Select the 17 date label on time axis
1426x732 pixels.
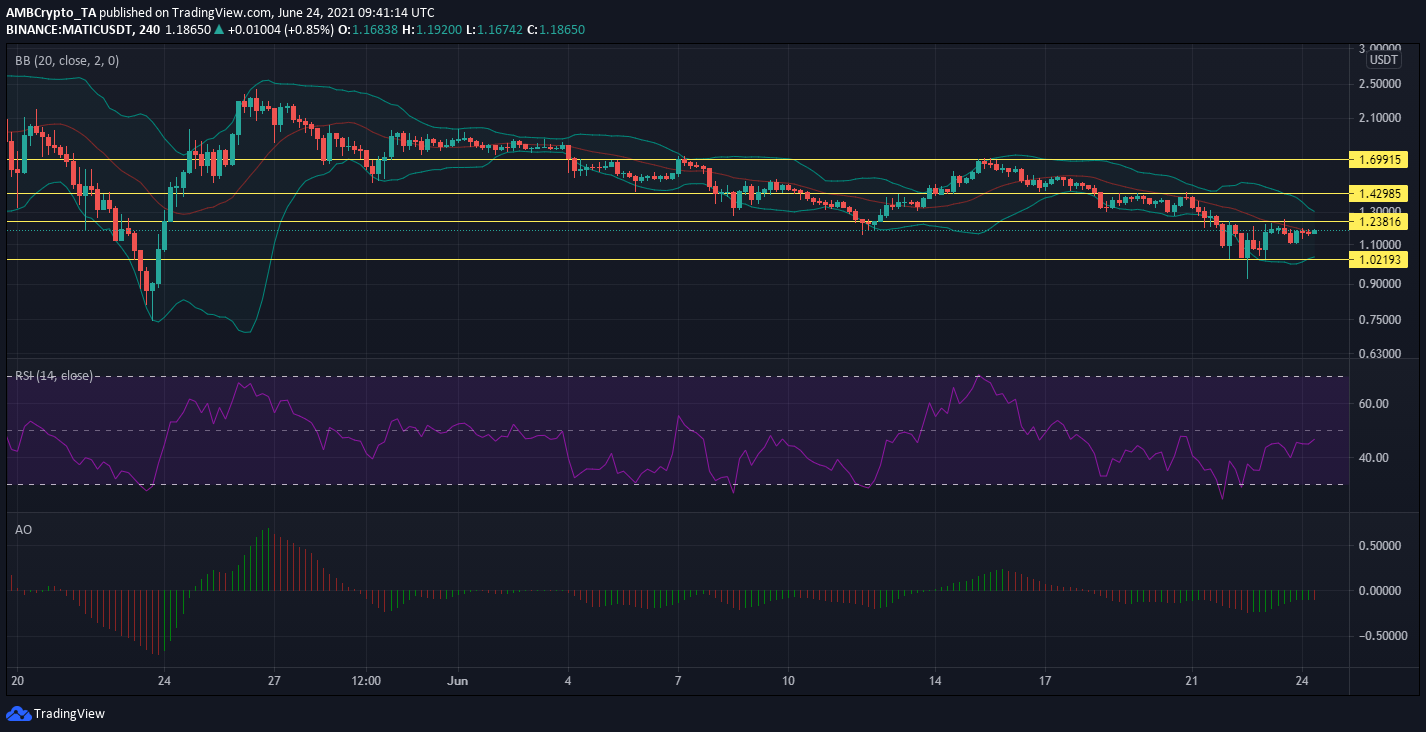[x=1044, y=682]
